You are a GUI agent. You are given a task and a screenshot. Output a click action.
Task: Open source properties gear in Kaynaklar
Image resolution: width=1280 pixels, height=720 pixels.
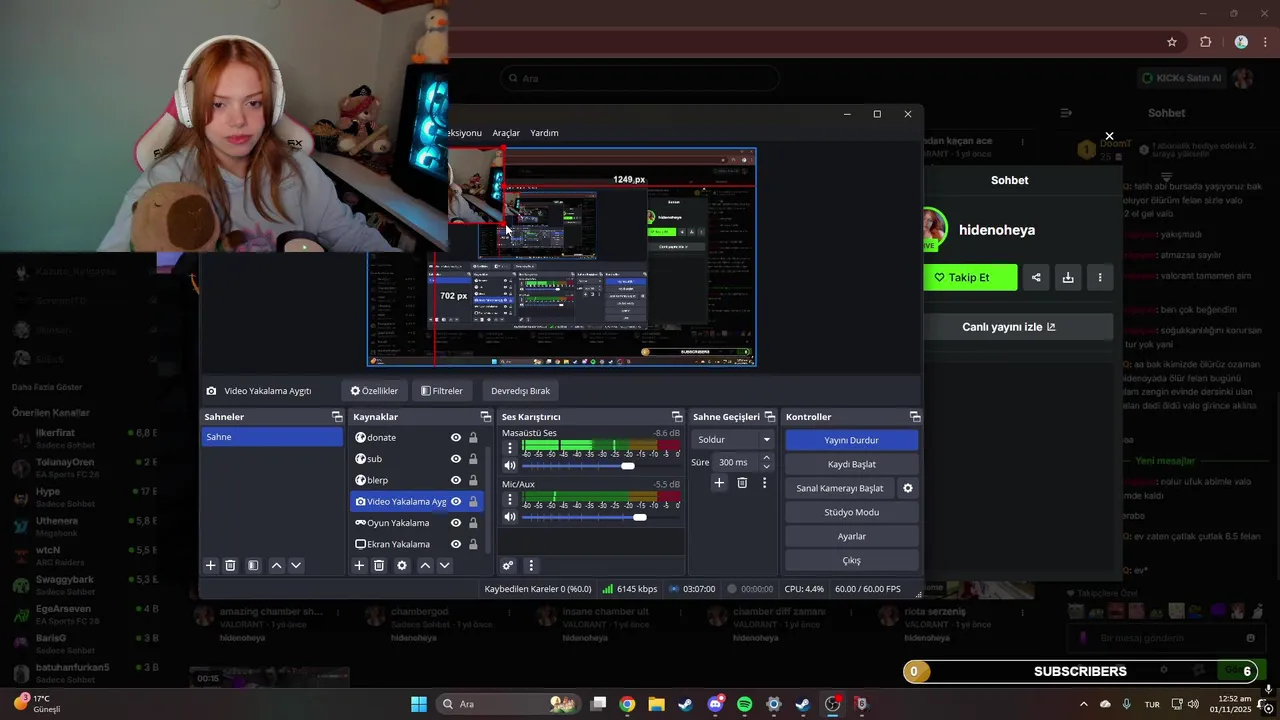402,565
